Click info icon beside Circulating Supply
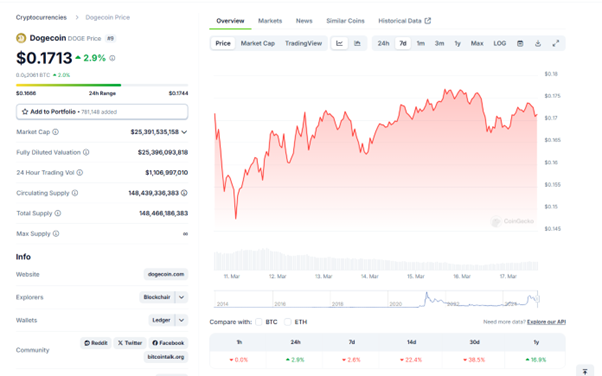This screenshot has width=602, height=376. click(75, 193)
